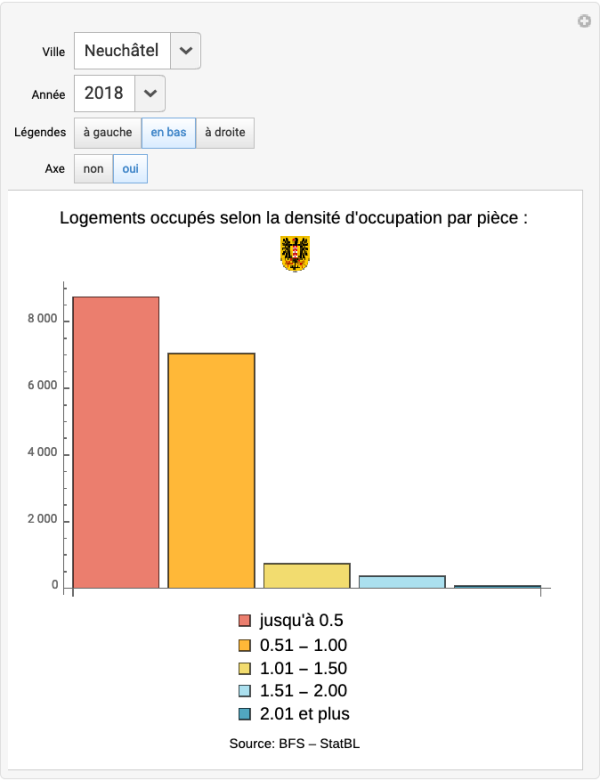Open the Ville dropdown showing Neuchâtel

coord(137,50)
